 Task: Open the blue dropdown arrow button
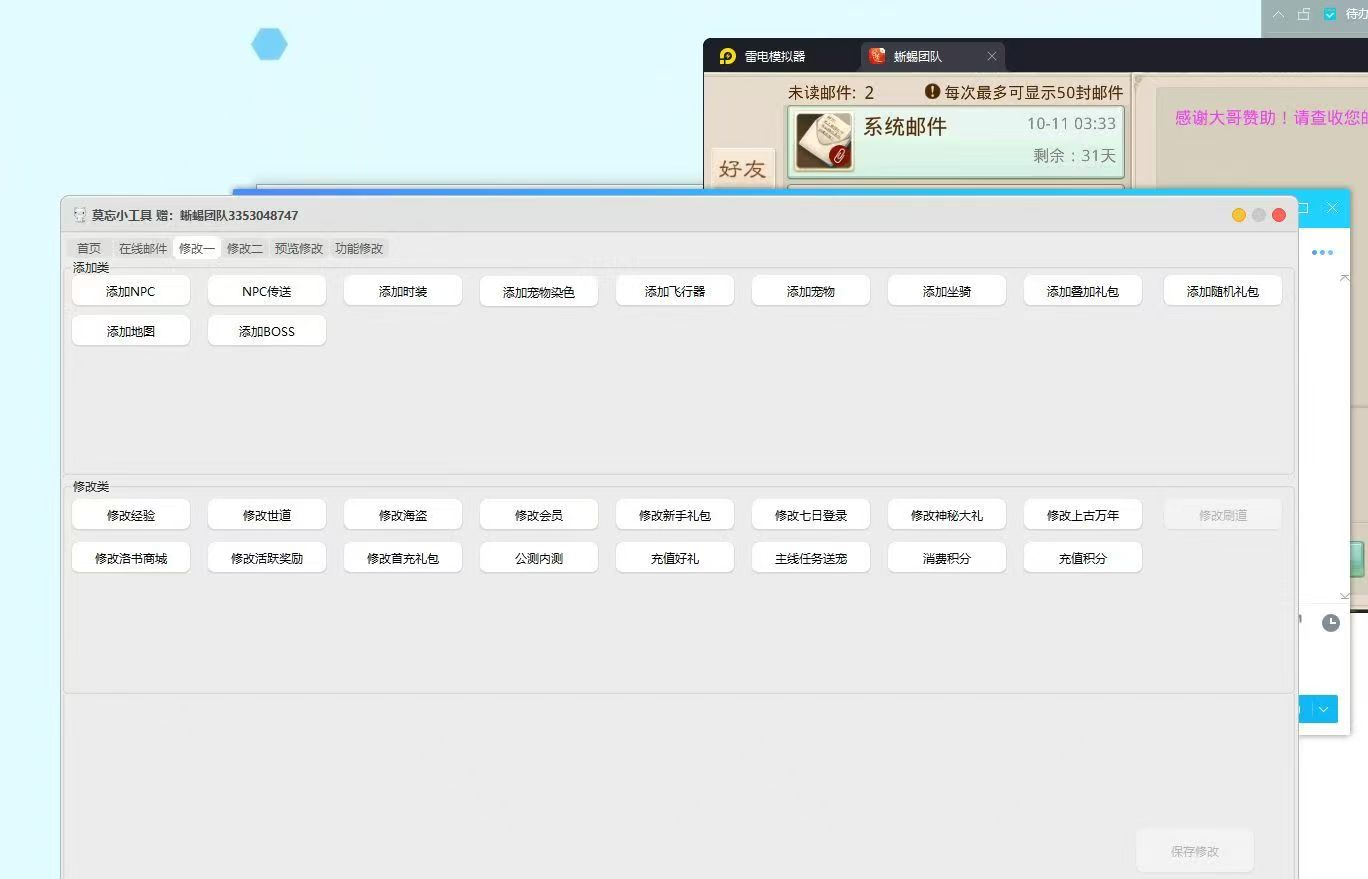coord(1324,709)
